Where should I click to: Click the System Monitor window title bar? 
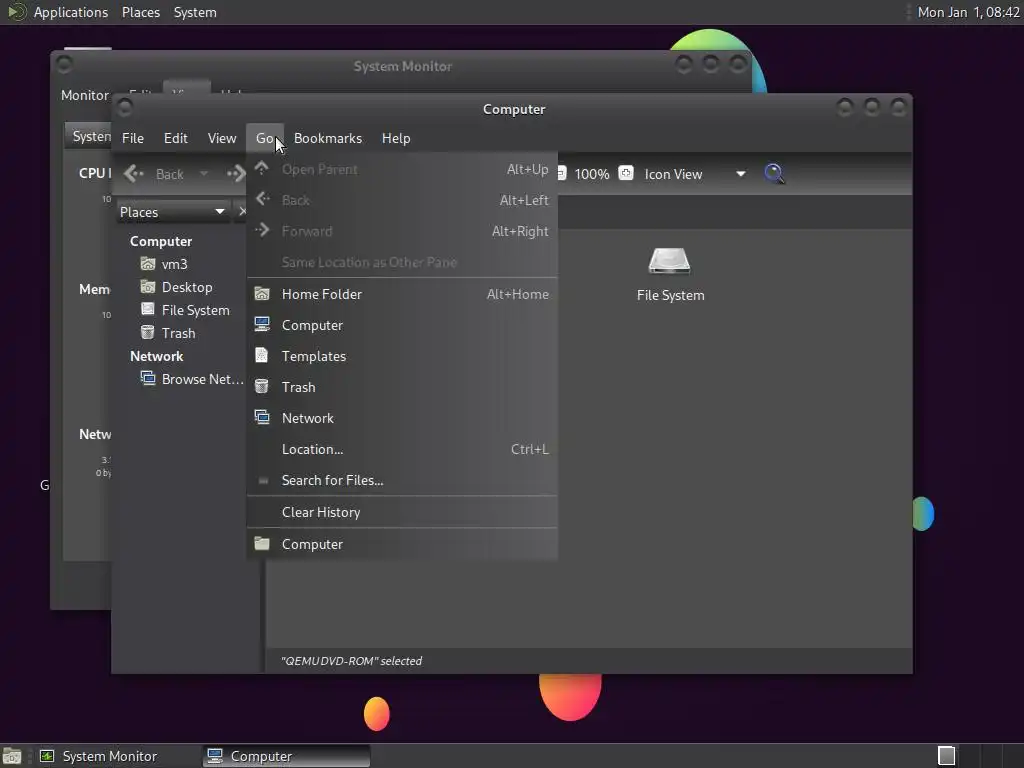pos(402,66)
